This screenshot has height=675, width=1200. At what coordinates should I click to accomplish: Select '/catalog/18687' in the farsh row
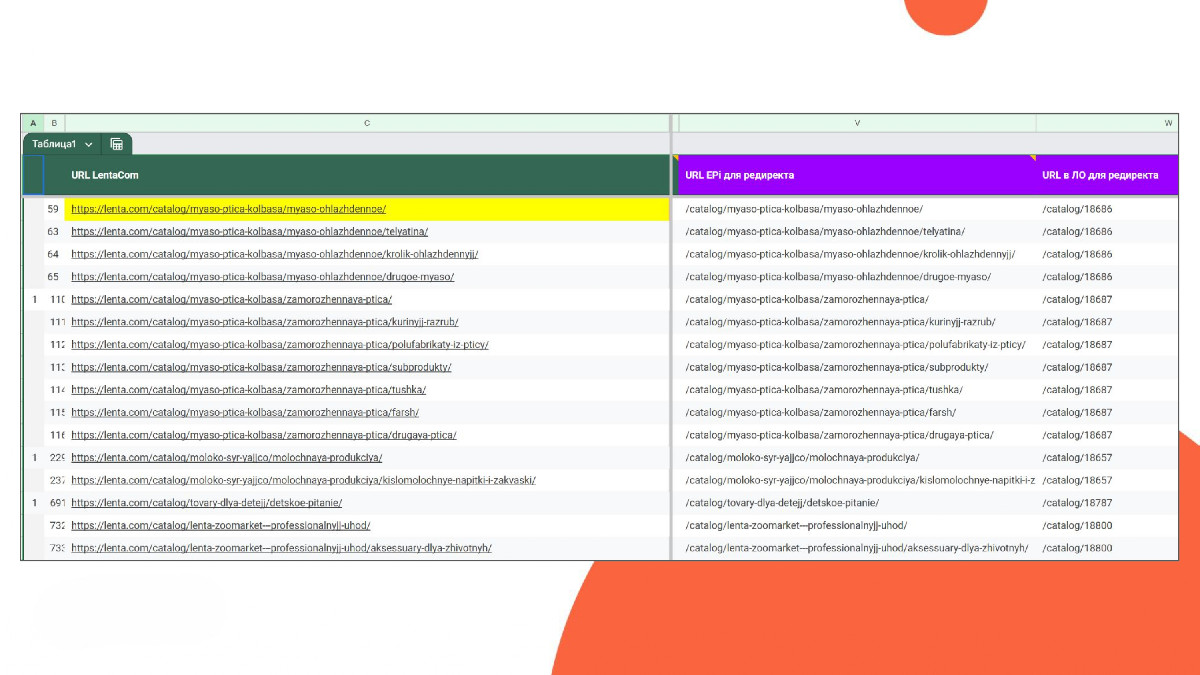(x=1107, y=412)
